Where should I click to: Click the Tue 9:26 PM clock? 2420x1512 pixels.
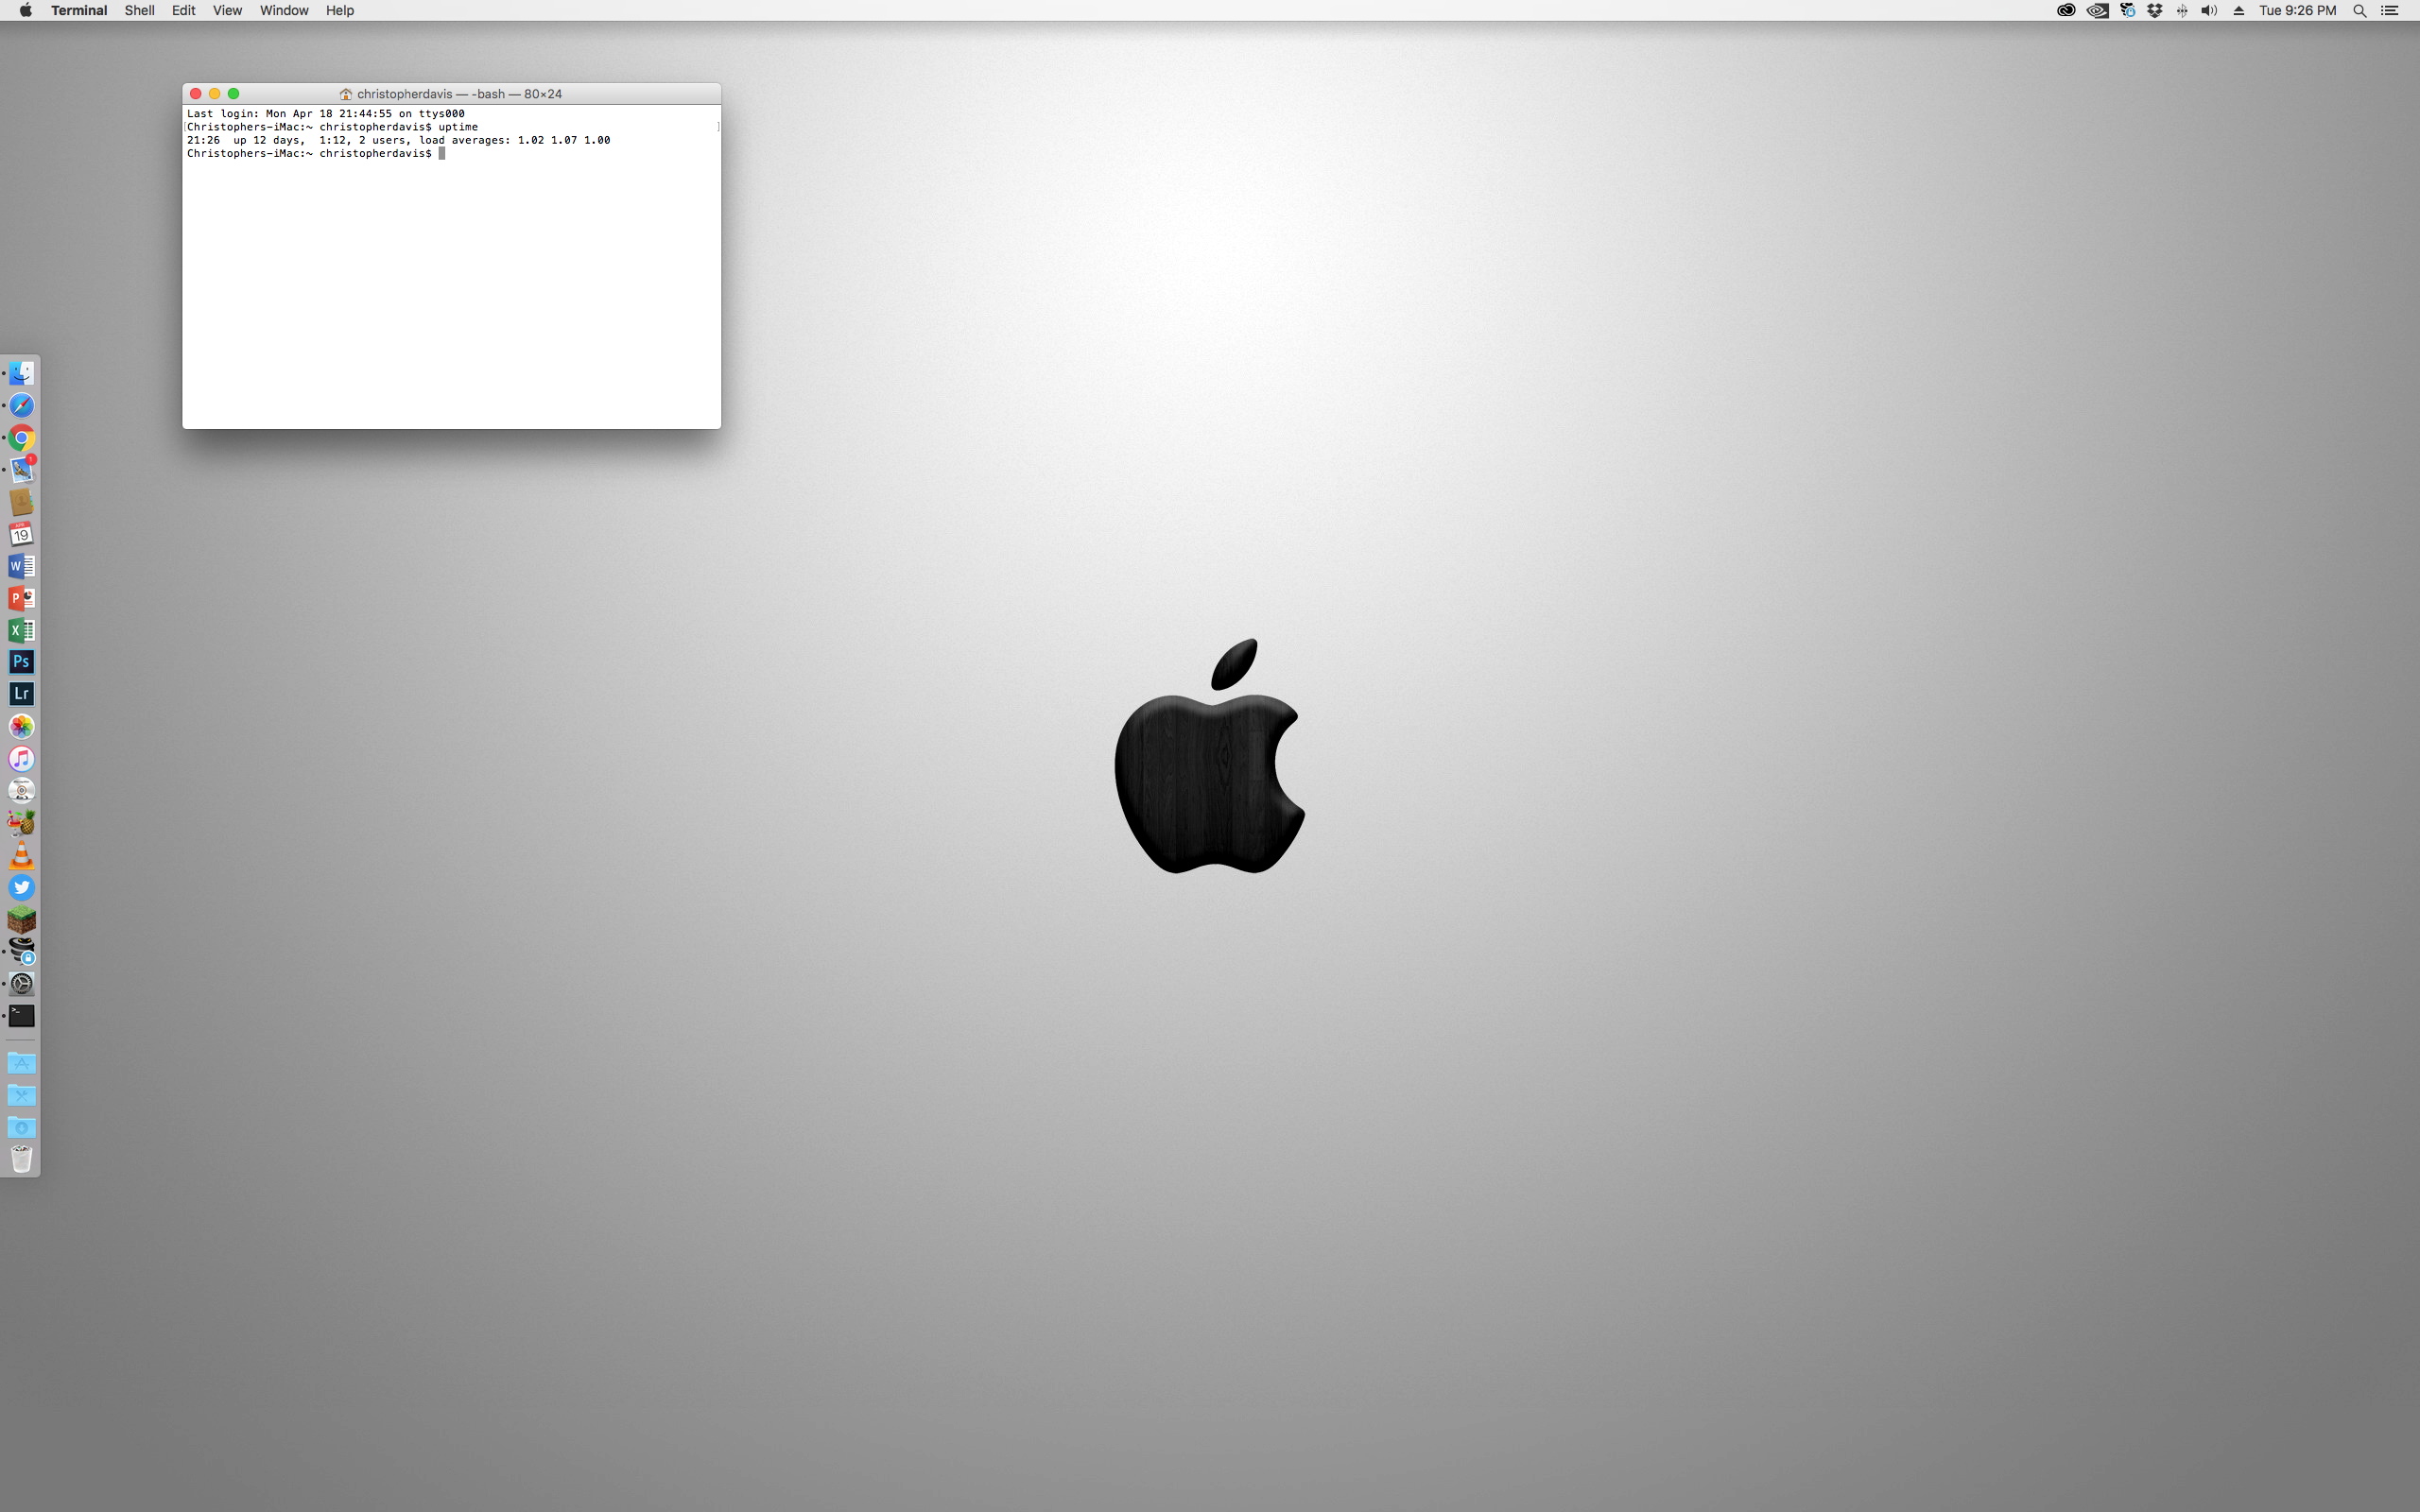tap(2297, 10)
